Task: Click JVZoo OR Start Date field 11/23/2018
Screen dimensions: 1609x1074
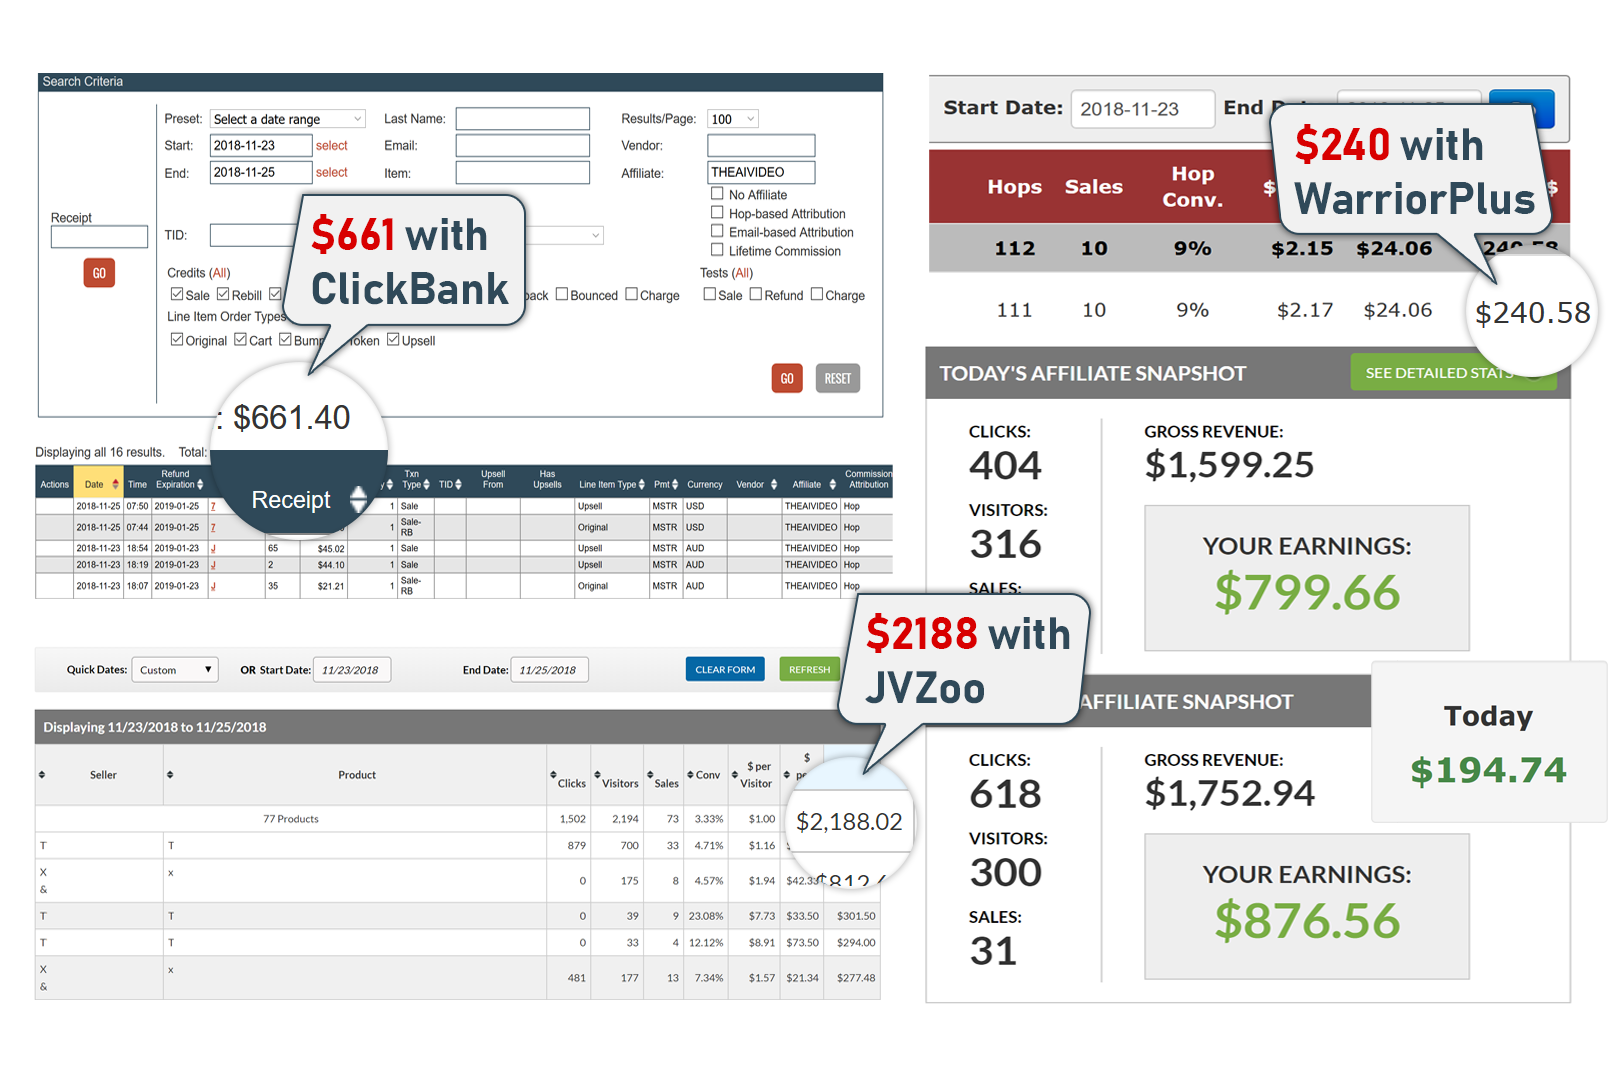Action: [x=352, y=670]
